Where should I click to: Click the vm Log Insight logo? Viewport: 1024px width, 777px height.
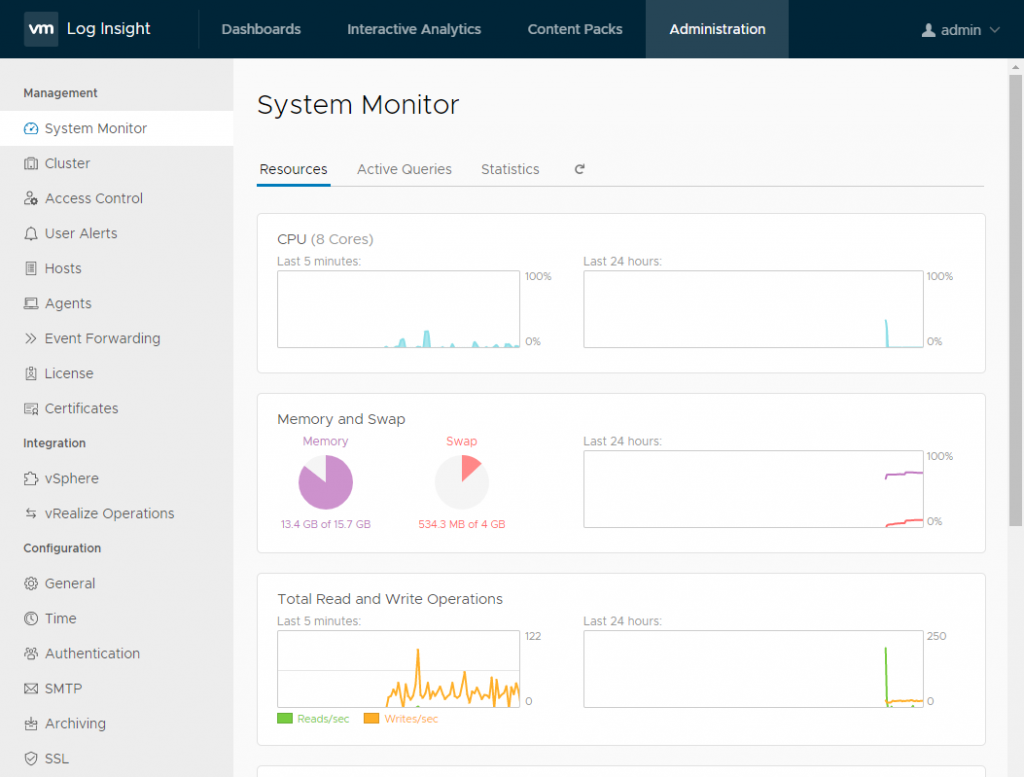pos(88,29)
